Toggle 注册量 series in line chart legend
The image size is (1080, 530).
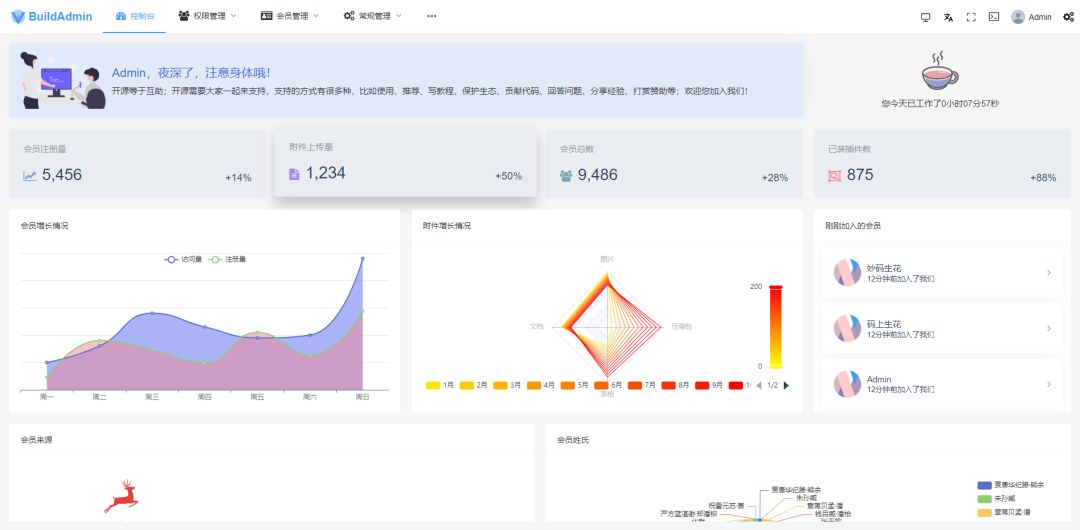point(227,259)
